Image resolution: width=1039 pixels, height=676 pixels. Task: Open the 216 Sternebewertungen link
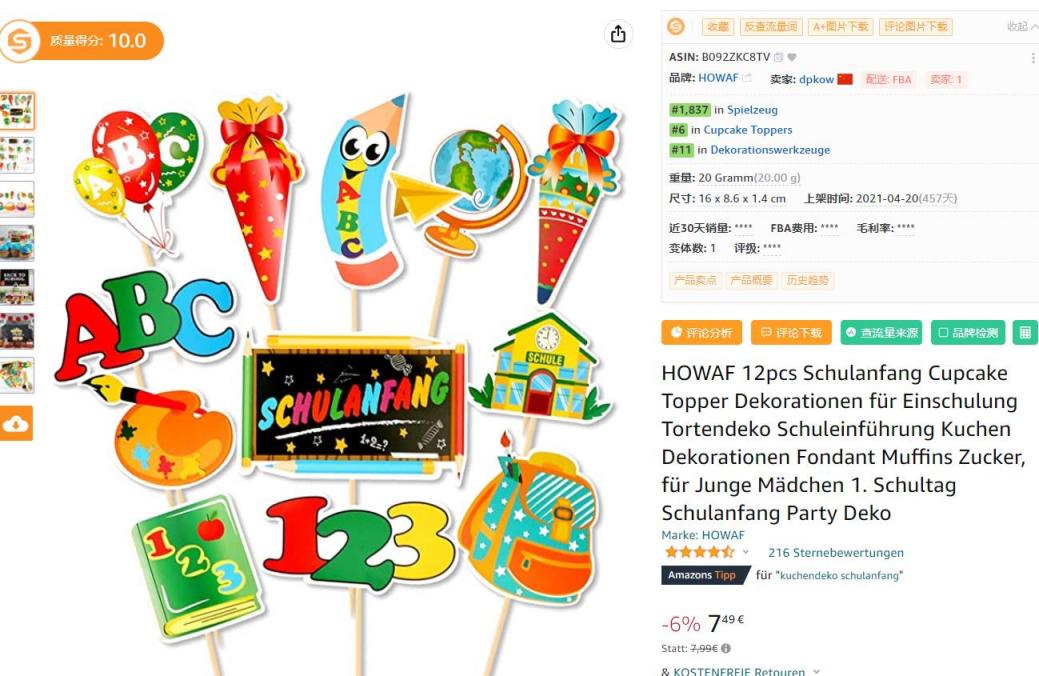point(836,552)
